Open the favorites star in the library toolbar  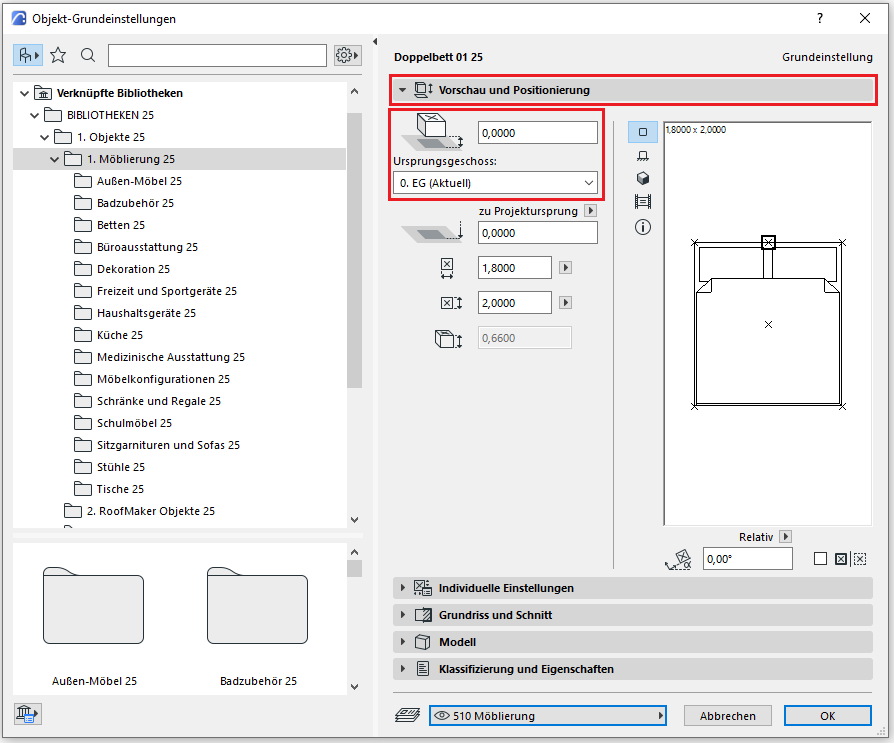point(58,55)
